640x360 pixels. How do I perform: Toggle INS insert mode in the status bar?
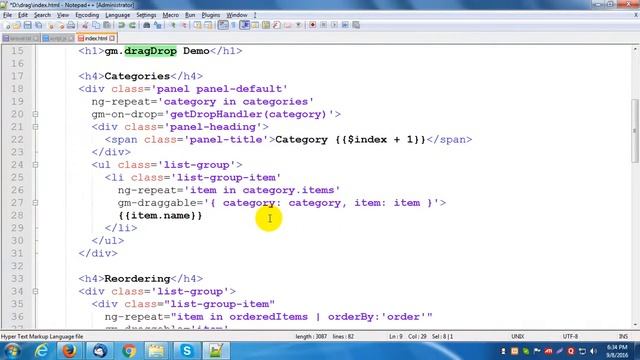tap(623, 337)
